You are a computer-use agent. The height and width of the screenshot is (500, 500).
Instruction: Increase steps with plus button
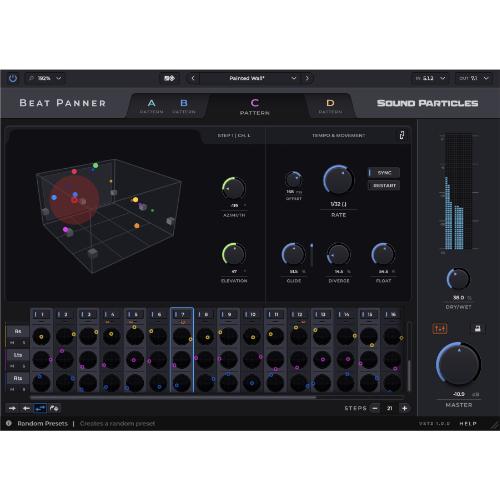(x=405, y=408)
